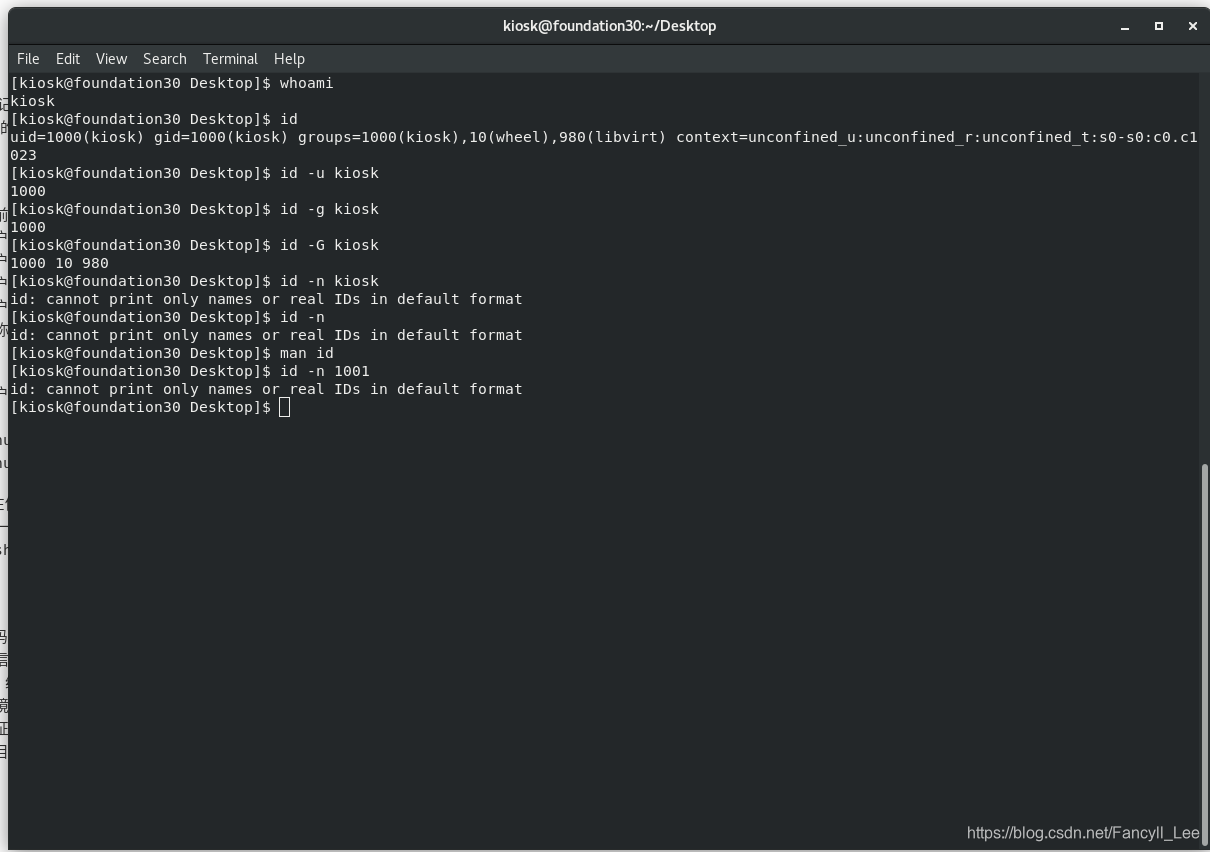Open the Edit menu
The image size is (1210, 852).
(68, 59)
